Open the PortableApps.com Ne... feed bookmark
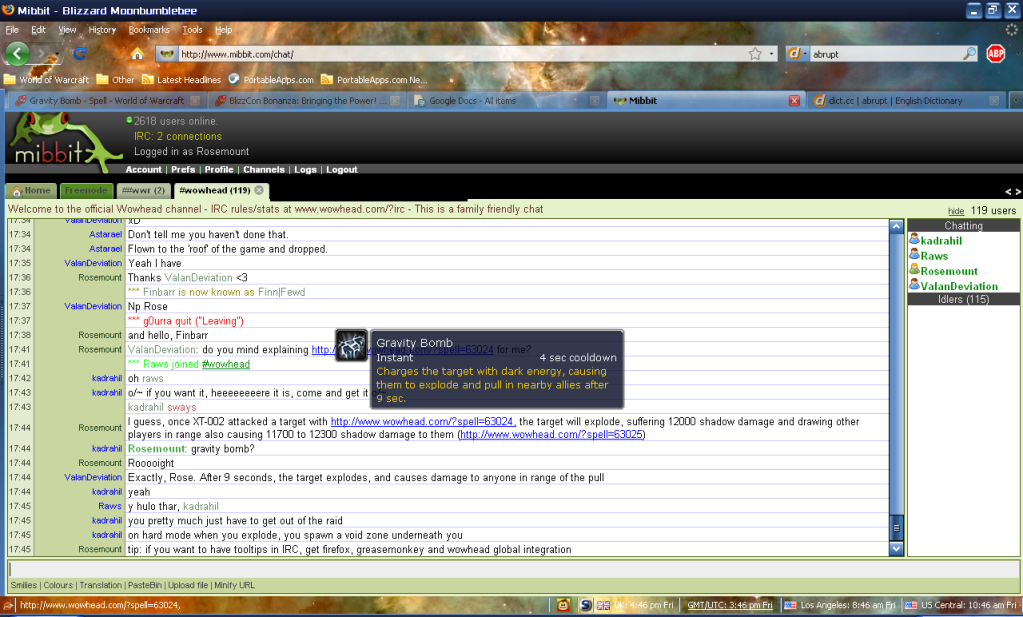This screenshot has height=617, width=1023. coord(374,80)
